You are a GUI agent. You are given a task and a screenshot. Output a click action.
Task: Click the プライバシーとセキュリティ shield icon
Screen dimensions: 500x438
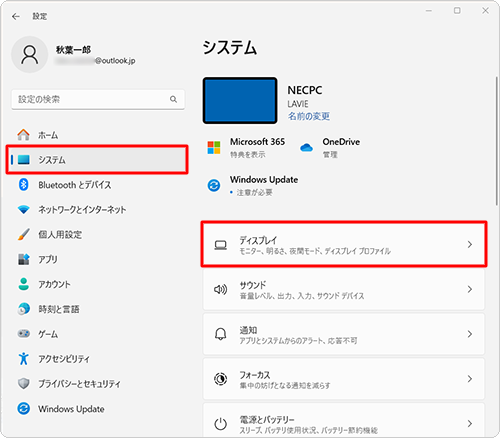click(x=23, y=384)
